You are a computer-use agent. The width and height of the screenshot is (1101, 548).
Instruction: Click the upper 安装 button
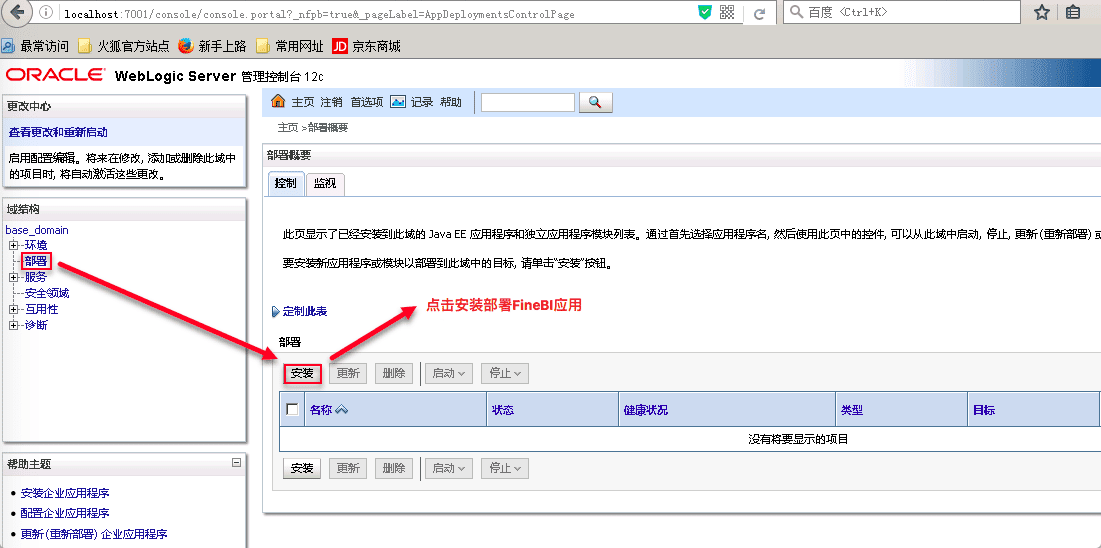pos(302,374)
